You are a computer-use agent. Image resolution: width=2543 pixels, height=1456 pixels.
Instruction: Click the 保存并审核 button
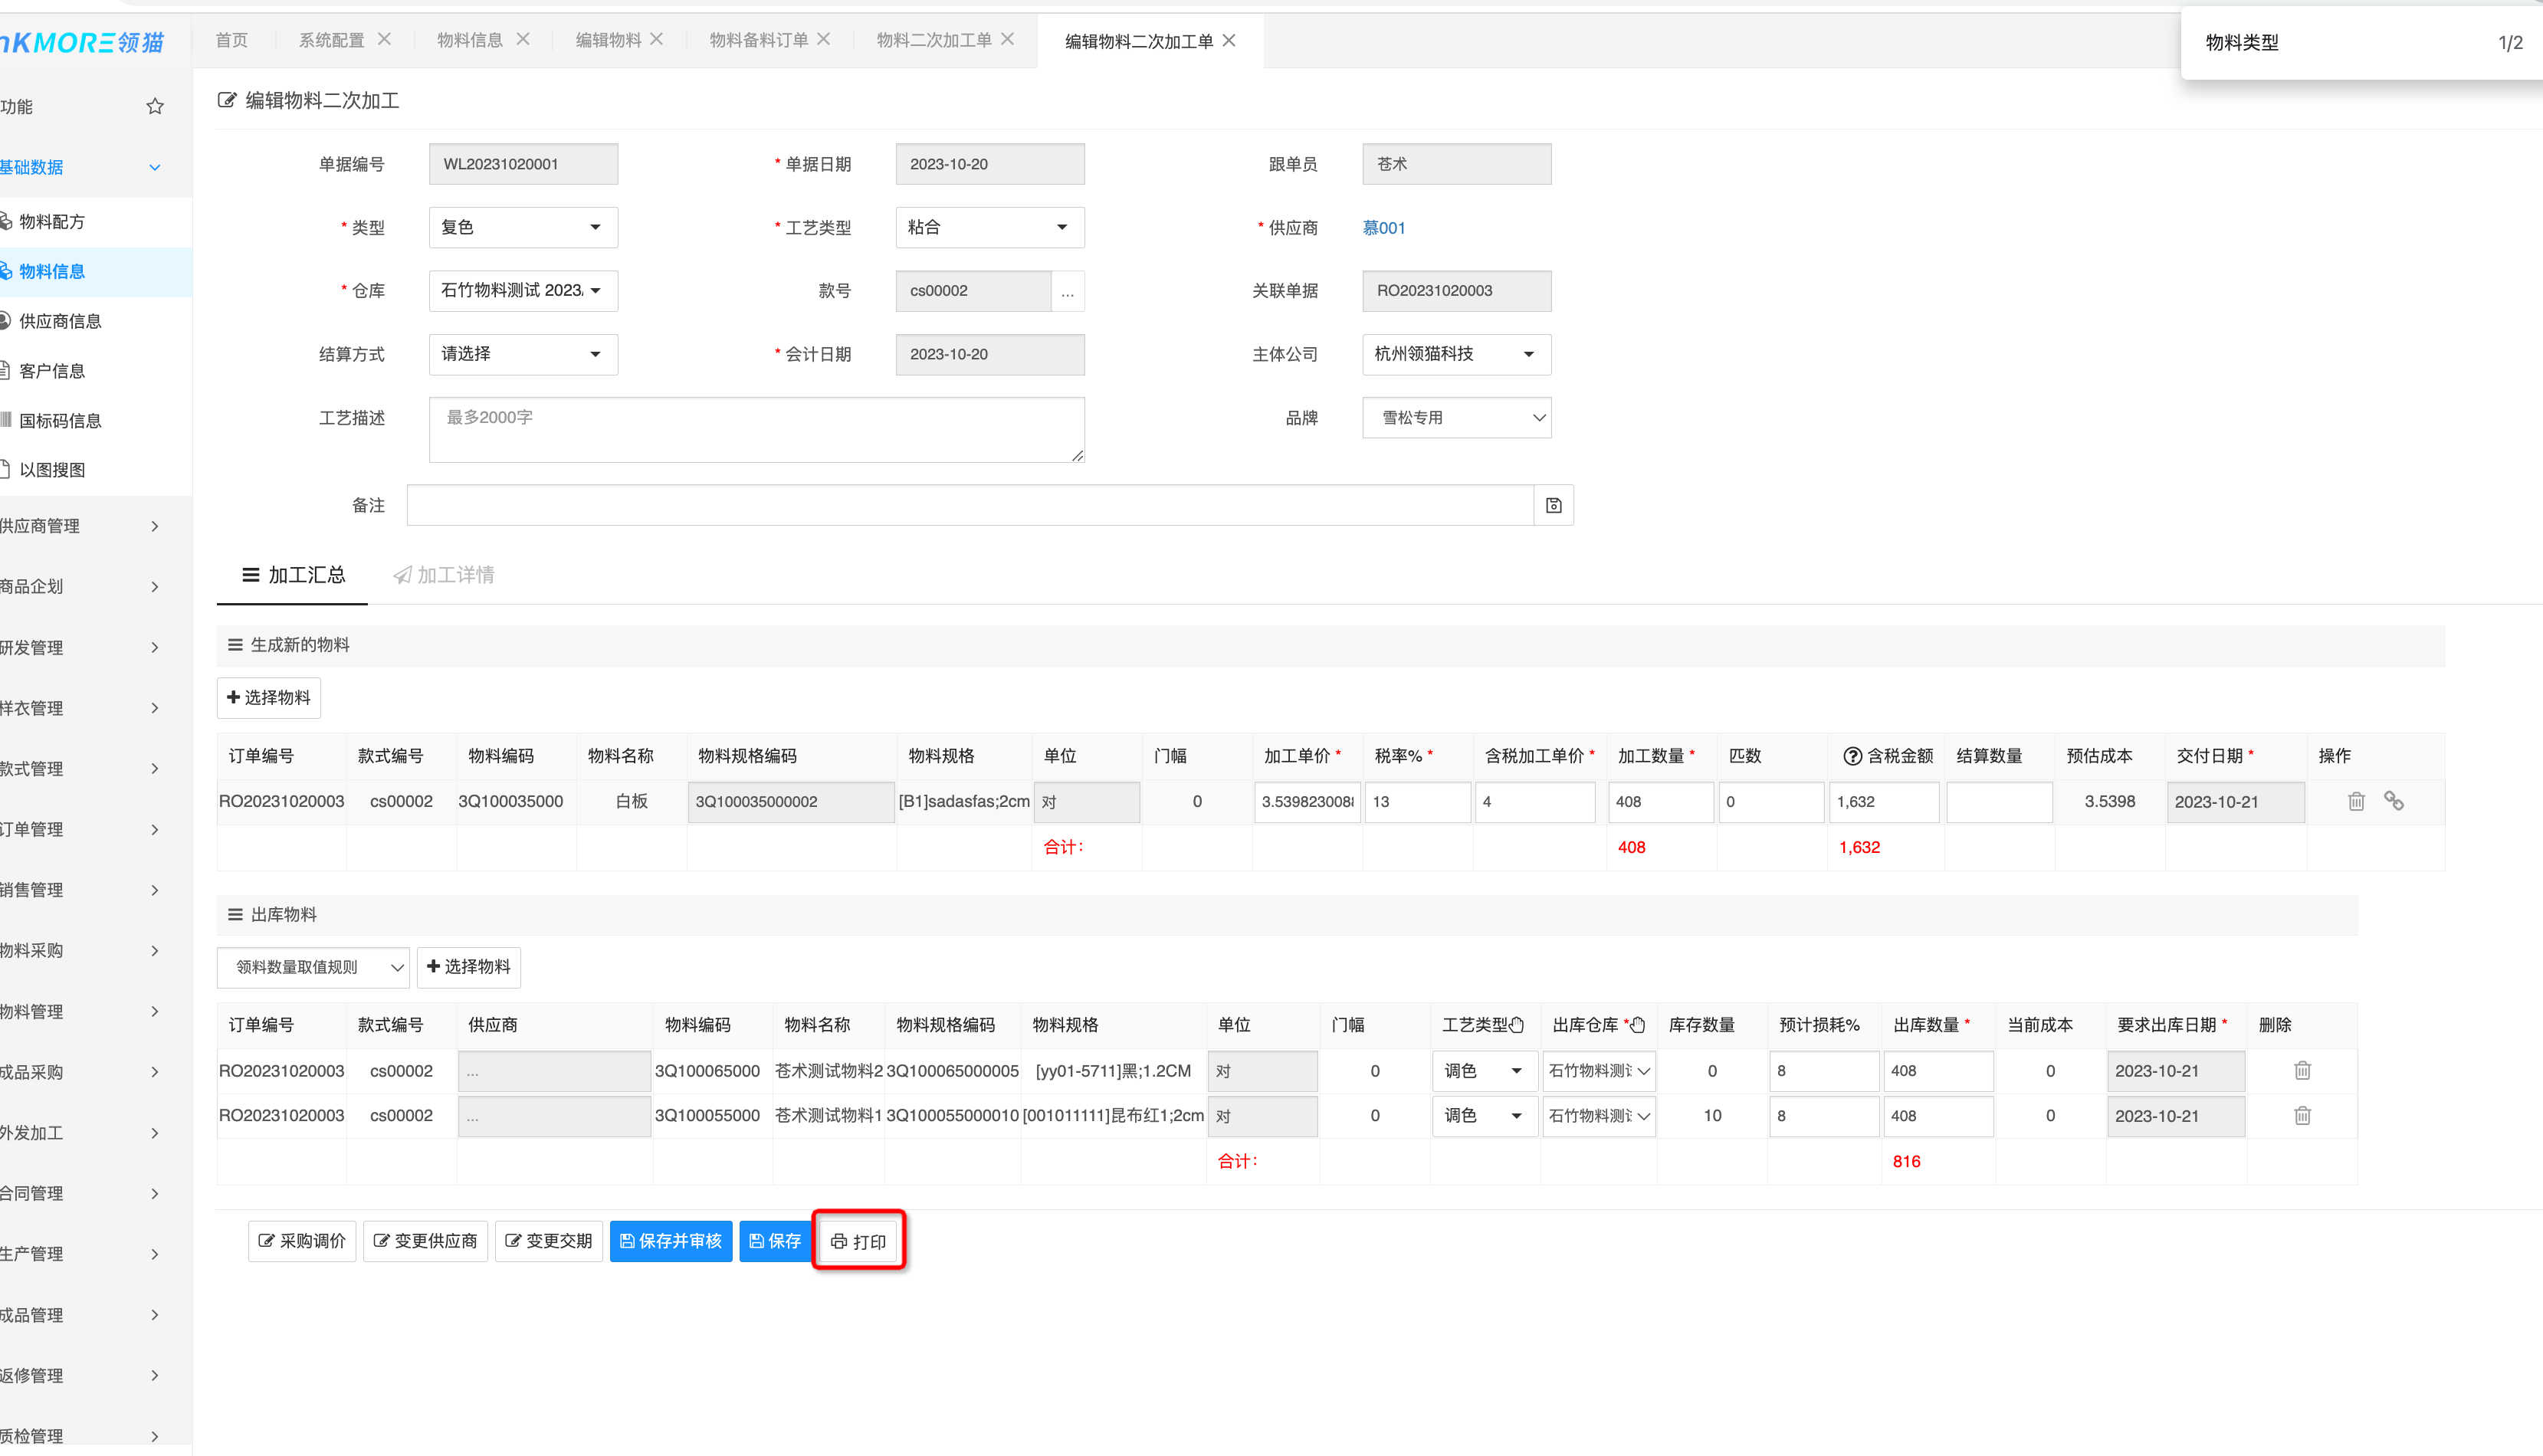pos(670,1241)
